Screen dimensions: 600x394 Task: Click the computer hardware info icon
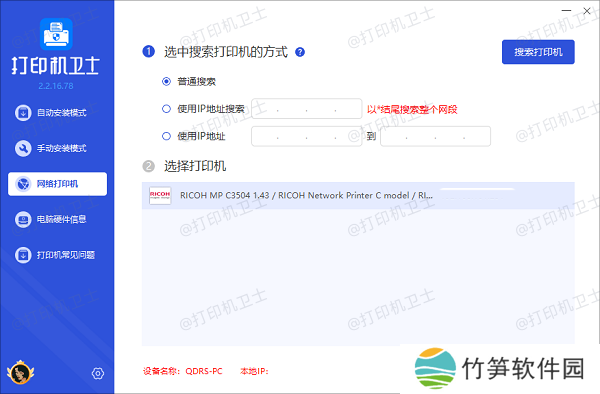[23, 220]
